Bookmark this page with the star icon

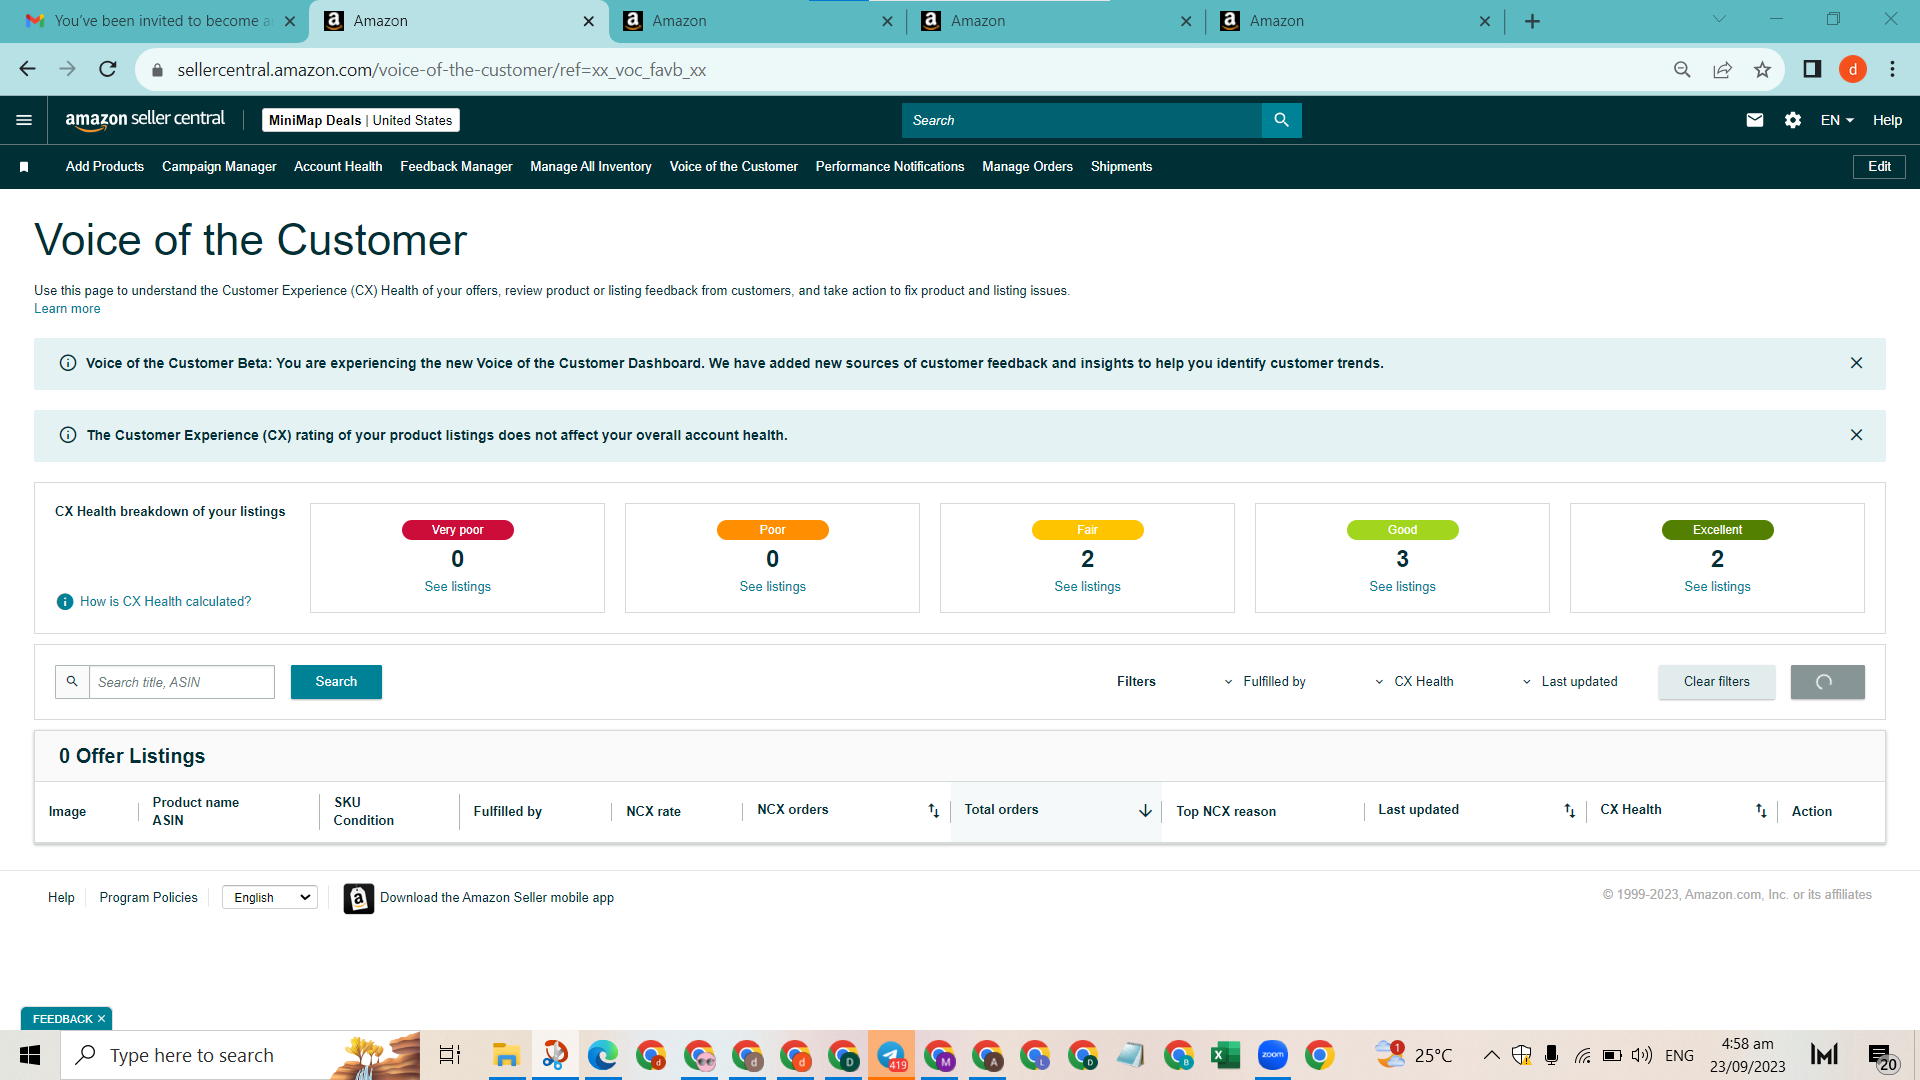click(x=1762, y=69)
